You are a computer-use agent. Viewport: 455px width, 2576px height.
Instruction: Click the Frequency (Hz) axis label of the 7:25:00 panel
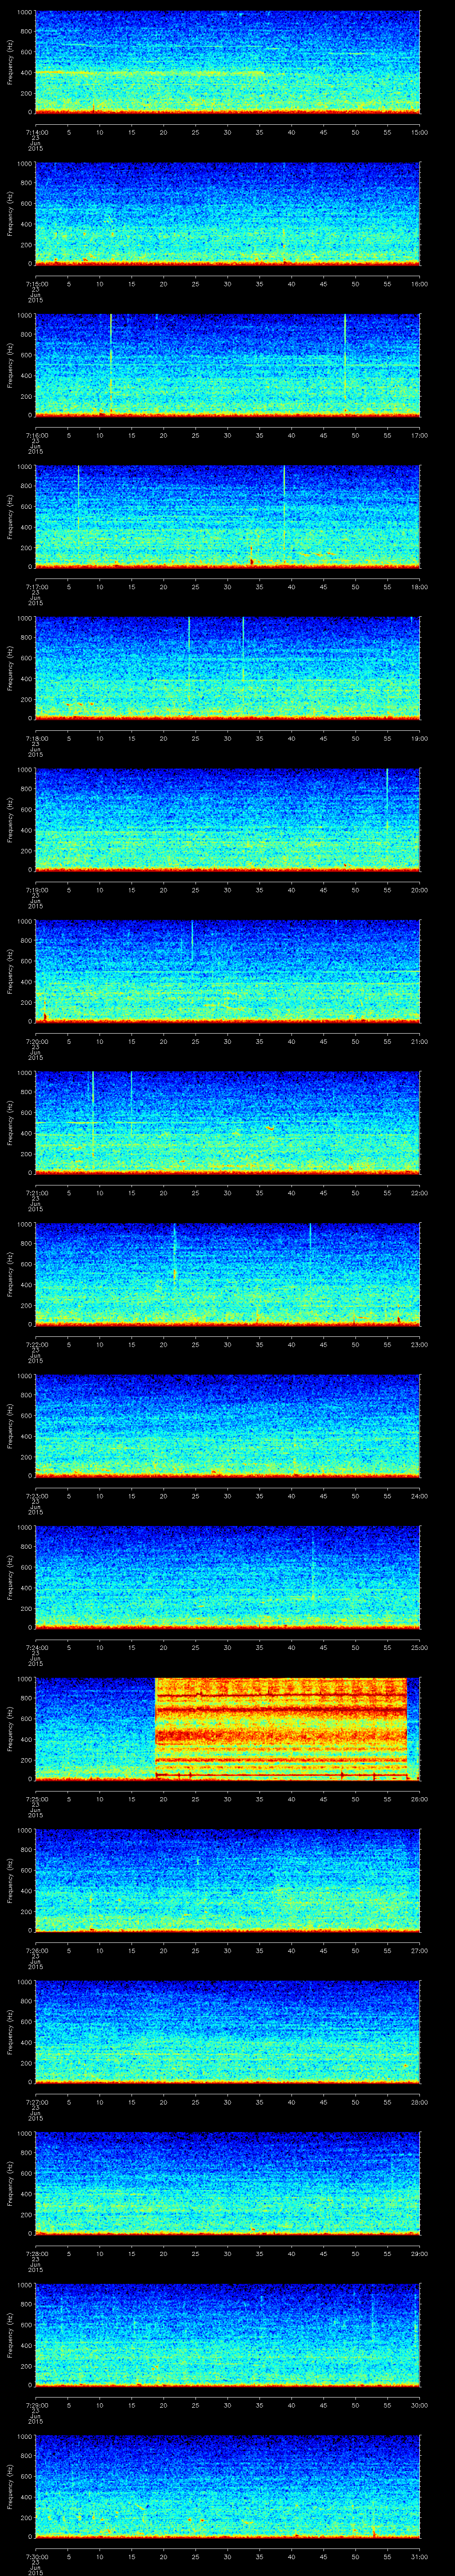click(10, 1729)
